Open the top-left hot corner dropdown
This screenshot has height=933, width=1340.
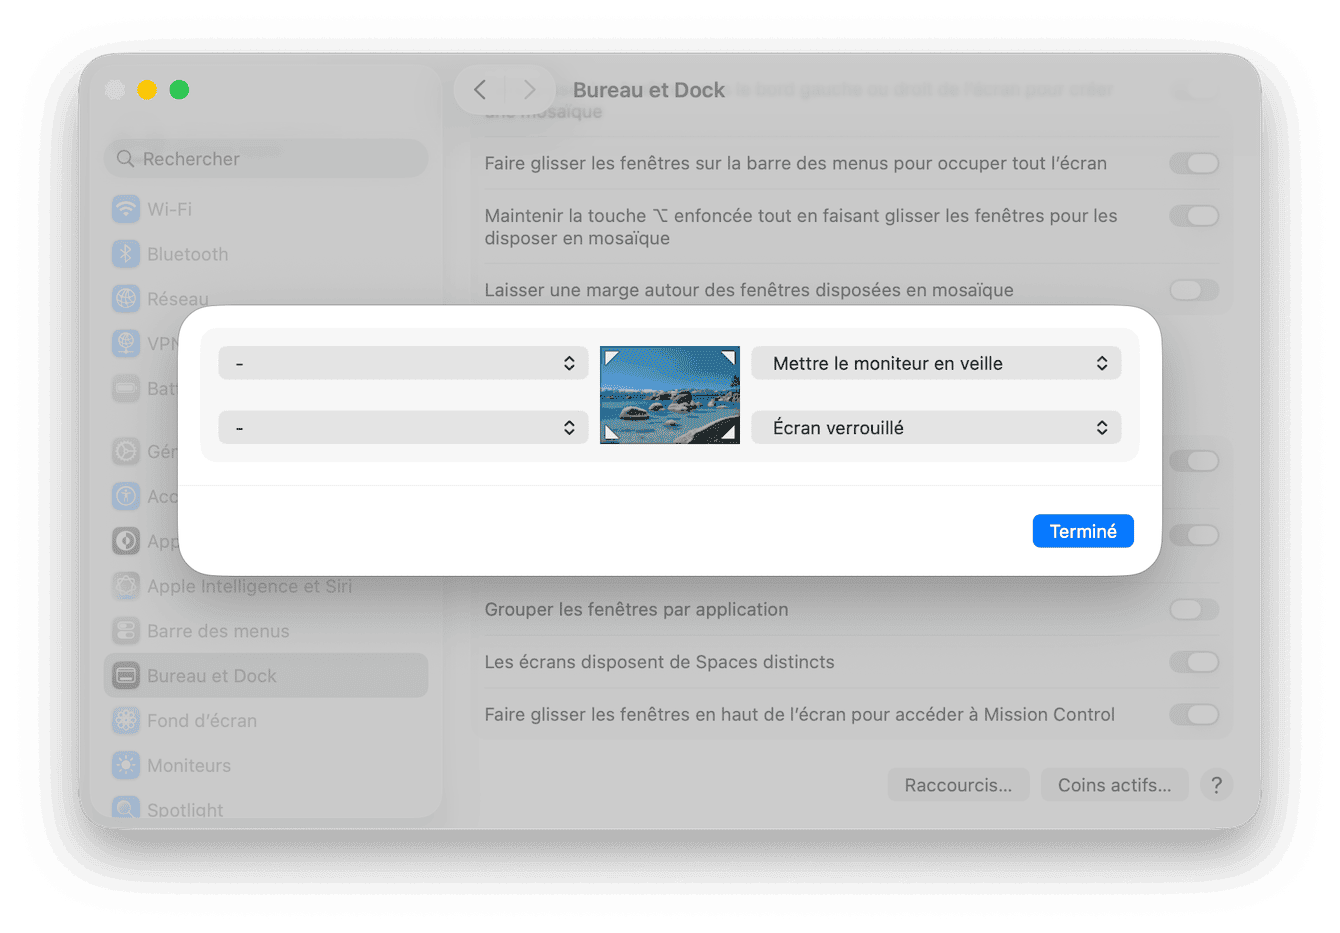[403, 363]
